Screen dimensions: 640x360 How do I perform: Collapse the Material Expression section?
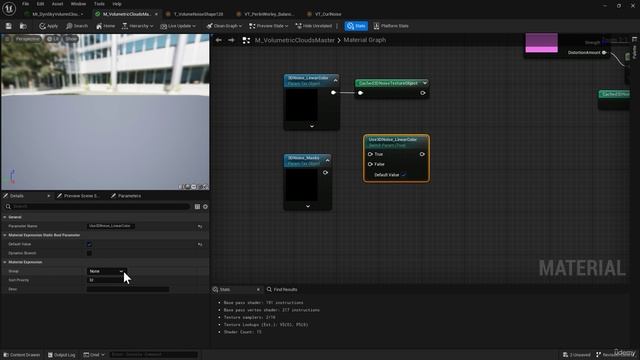(x=5, y=262)
